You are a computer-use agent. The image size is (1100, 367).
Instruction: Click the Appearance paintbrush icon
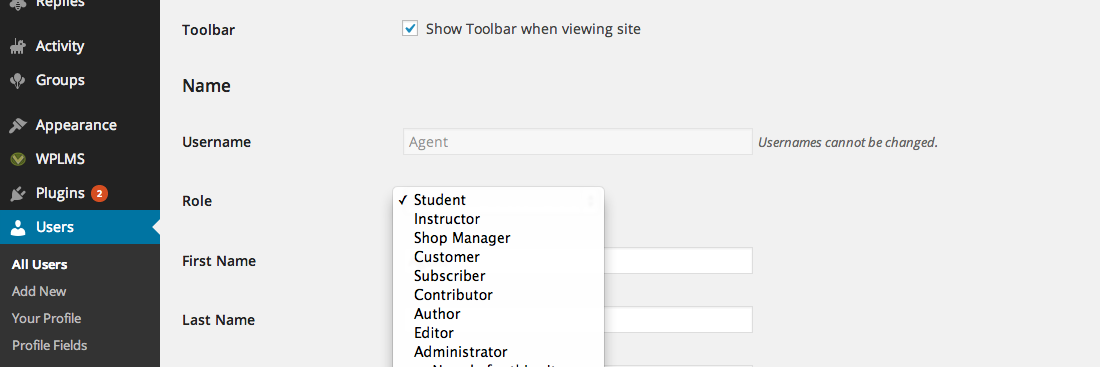coord(18,126)
